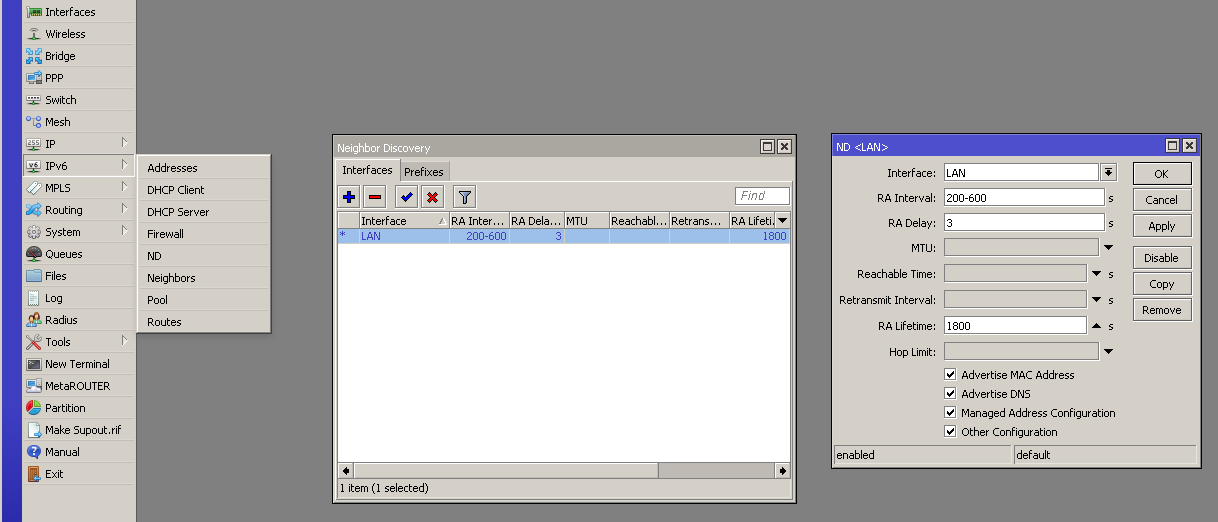The image size is (1218, 522).
Task: Open the Interface dropdown in ND dialog
Action: (1108, 173)
